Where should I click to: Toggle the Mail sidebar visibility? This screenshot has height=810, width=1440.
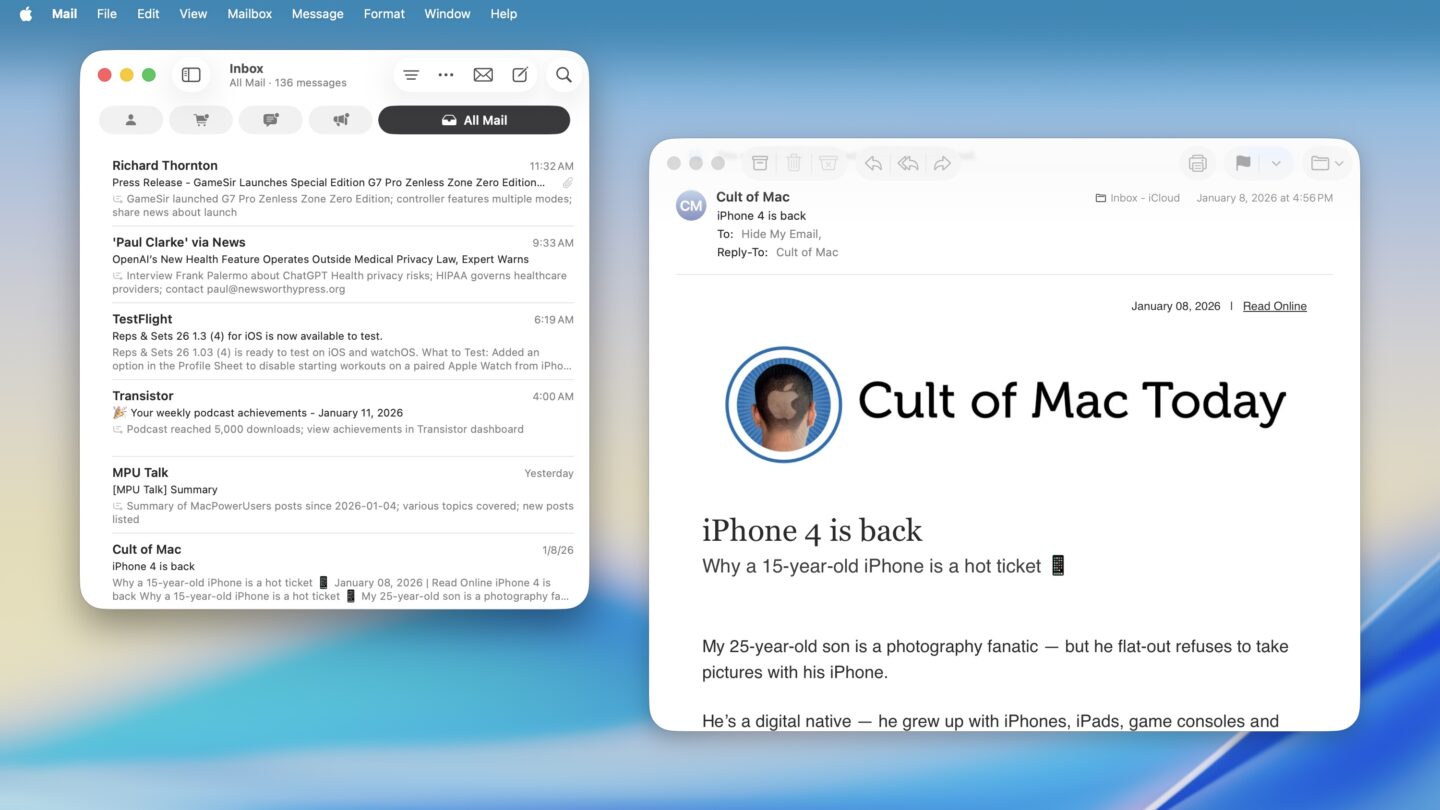coord(190,74)
